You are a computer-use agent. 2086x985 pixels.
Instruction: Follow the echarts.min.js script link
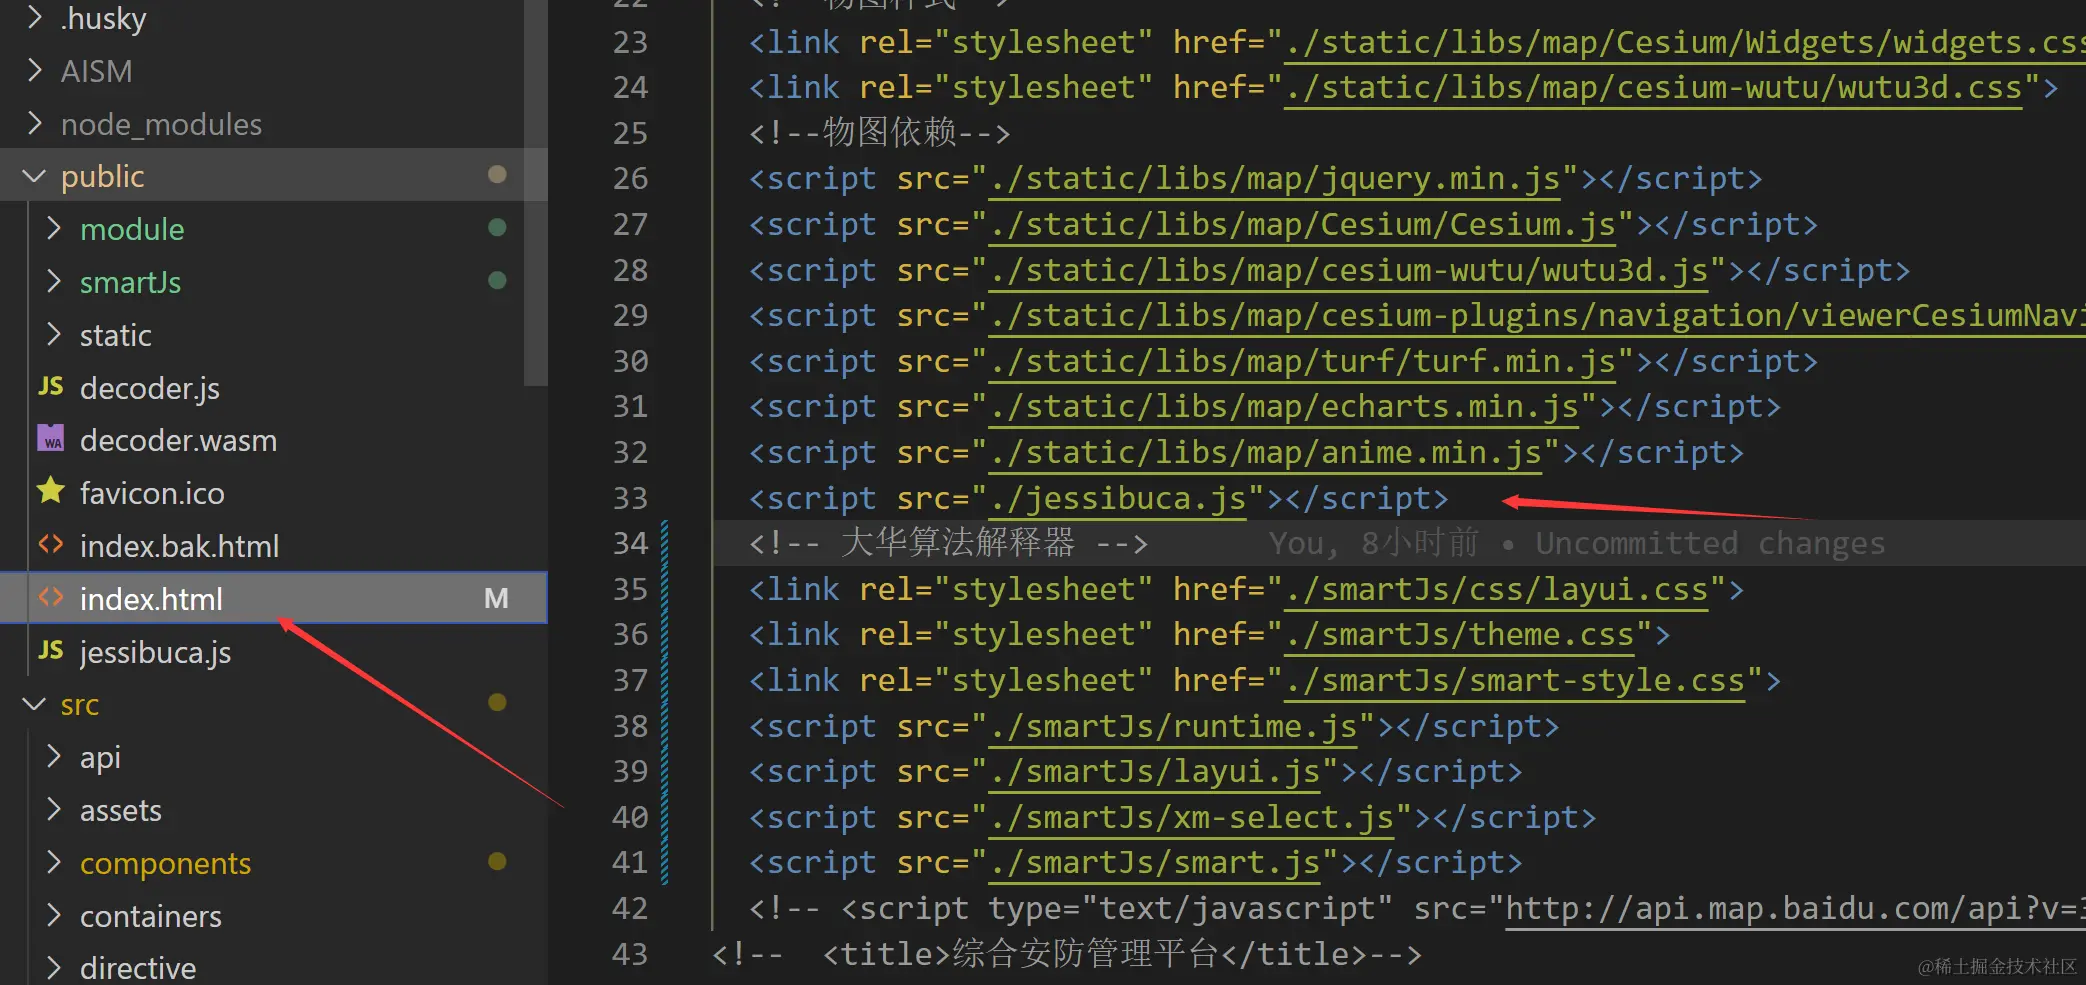click(x=1284, y=407)
